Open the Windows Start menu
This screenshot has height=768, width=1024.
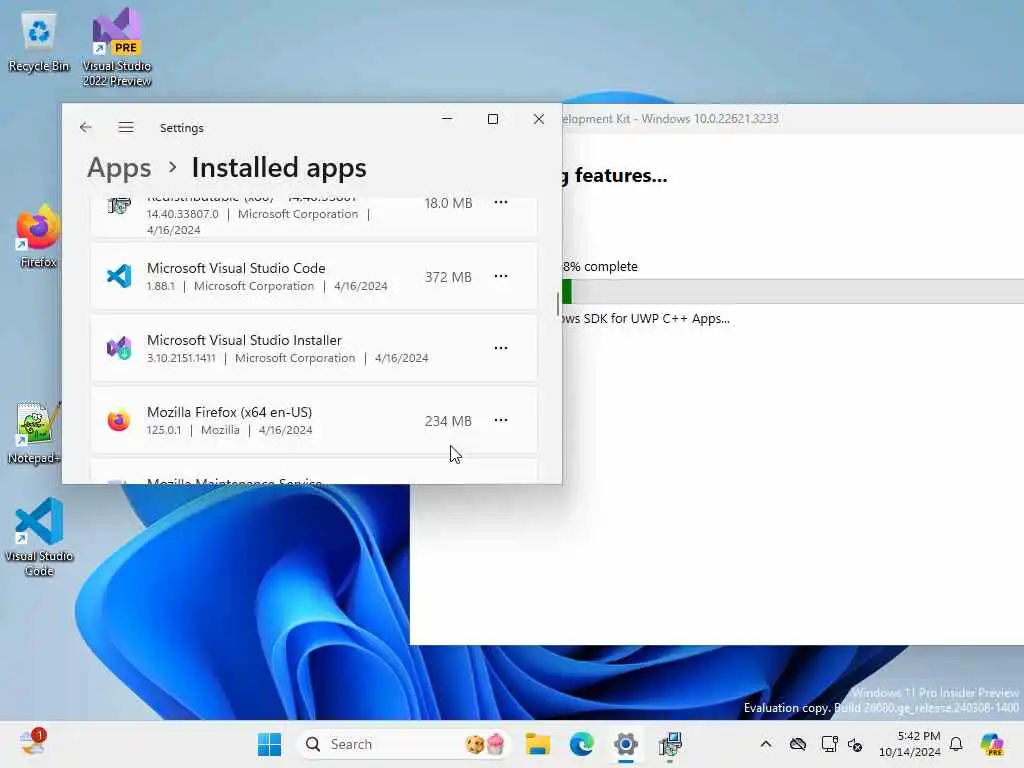click(x=269, y=744)
